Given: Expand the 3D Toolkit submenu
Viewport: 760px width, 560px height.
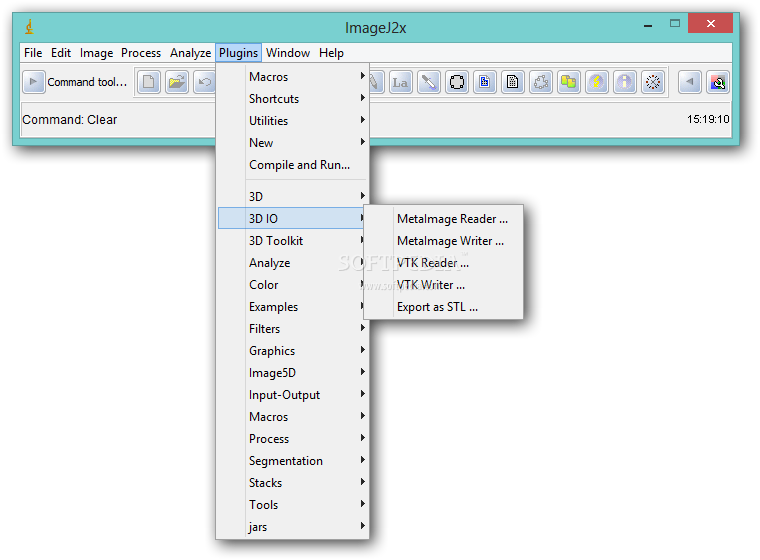Looking at the screenshot, I should [x=292, y=240].
